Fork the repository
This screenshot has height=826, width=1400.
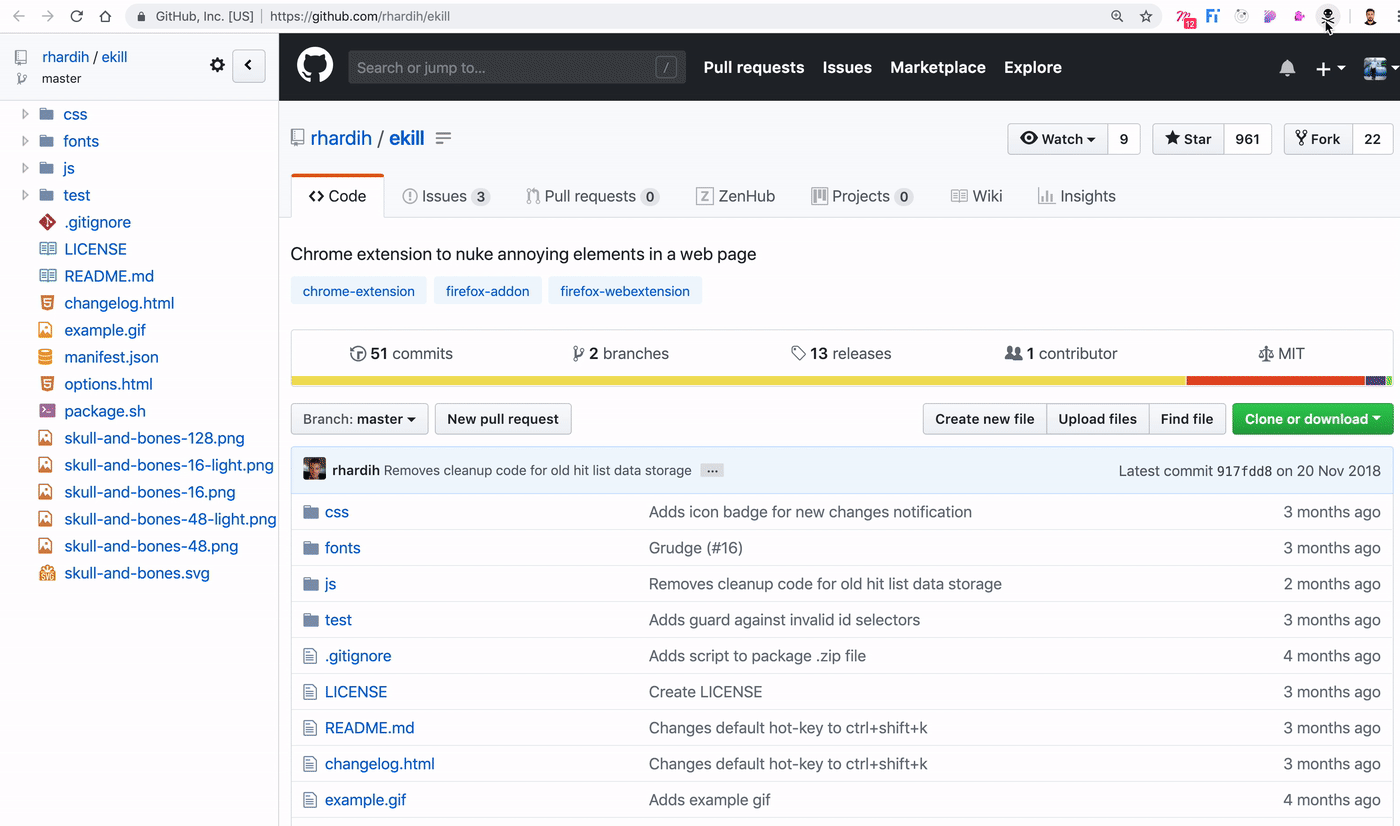coord(1318,139)
